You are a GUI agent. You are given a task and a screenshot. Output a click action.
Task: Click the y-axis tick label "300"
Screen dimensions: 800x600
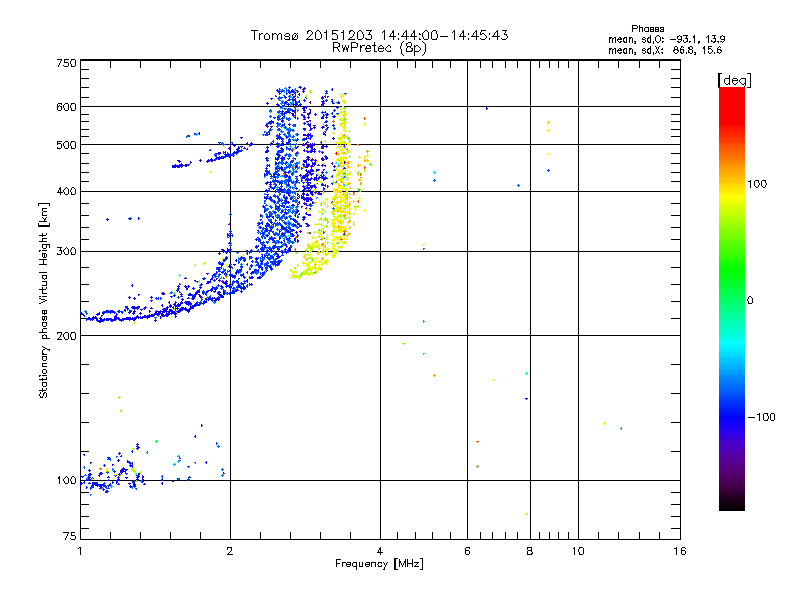(66, 252)
